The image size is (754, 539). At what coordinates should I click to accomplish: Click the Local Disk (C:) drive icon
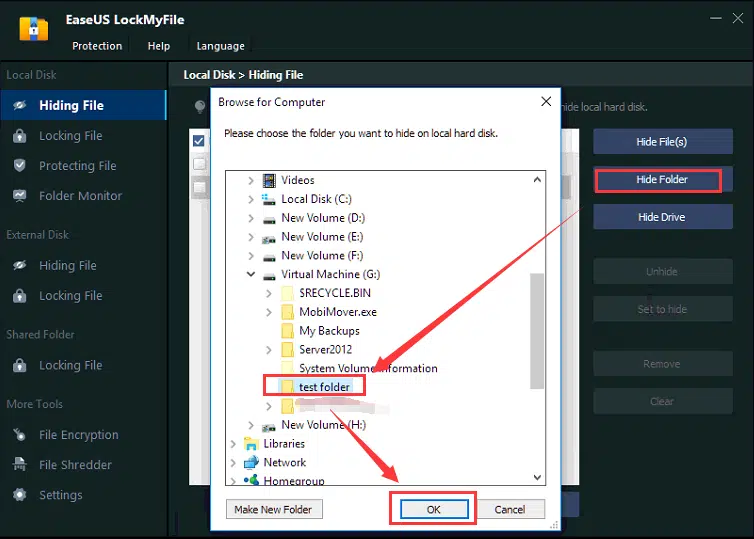pyautogui.click(x=269, y=199)
